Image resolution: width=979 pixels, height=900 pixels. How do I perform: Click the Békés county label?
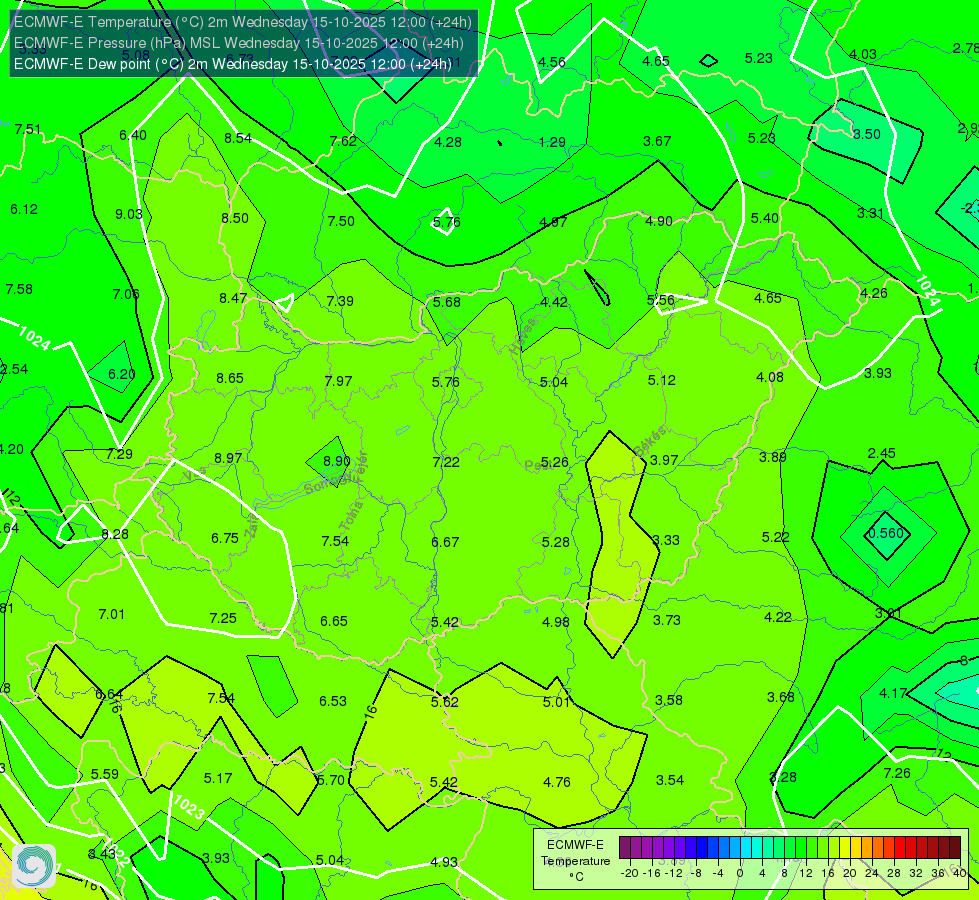[x=650, y=441]
